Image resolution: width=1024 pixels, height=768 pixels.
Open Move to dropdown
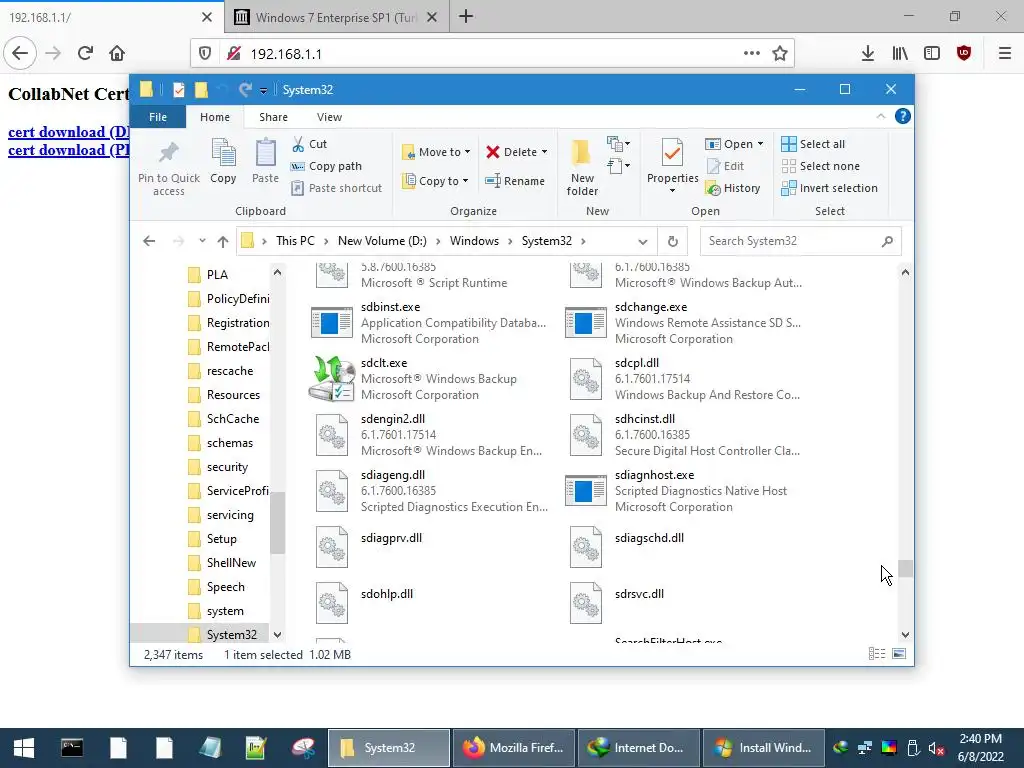[436, 152]
